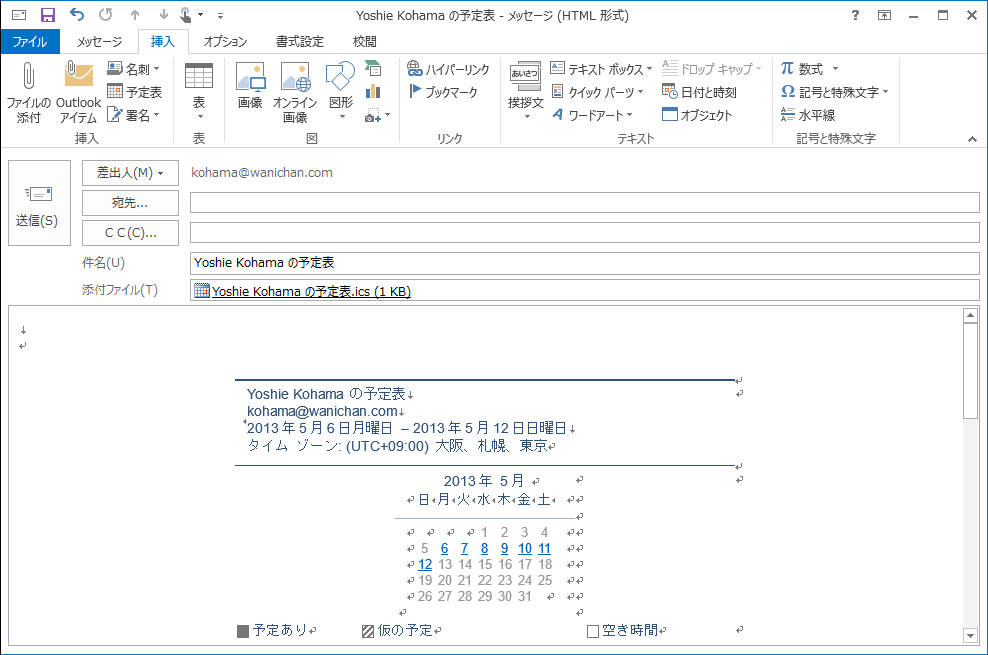Click the CC(C)... button

(x=130, y=233)
